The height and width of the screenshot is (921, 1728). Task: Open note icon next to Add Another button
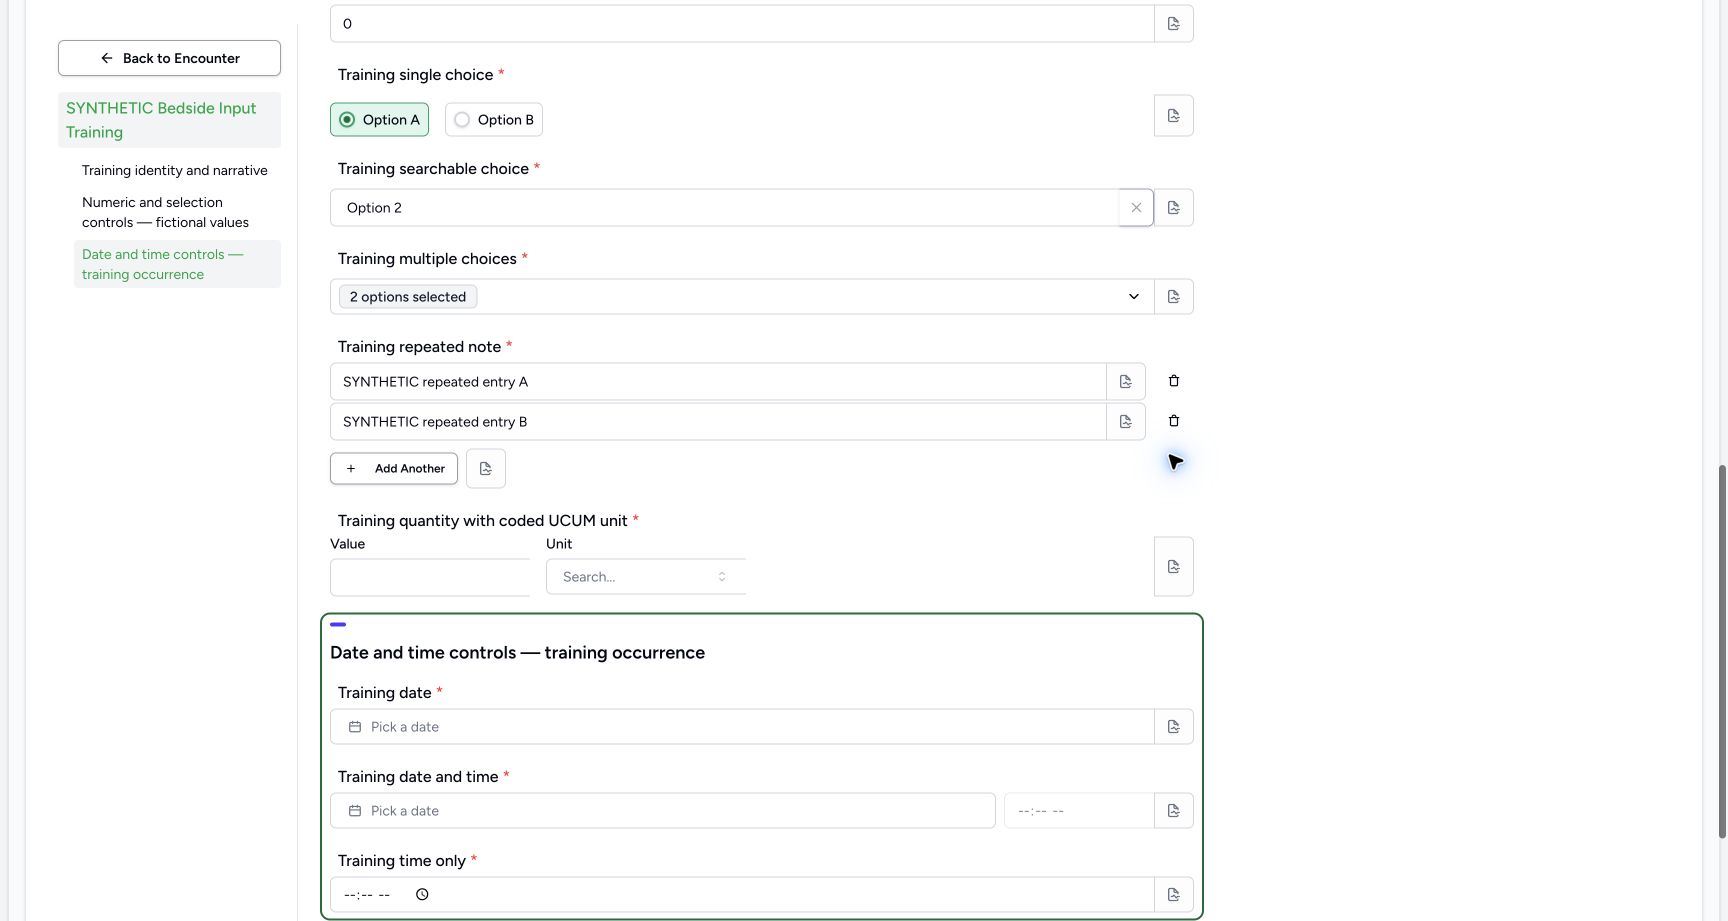(486, 468)
